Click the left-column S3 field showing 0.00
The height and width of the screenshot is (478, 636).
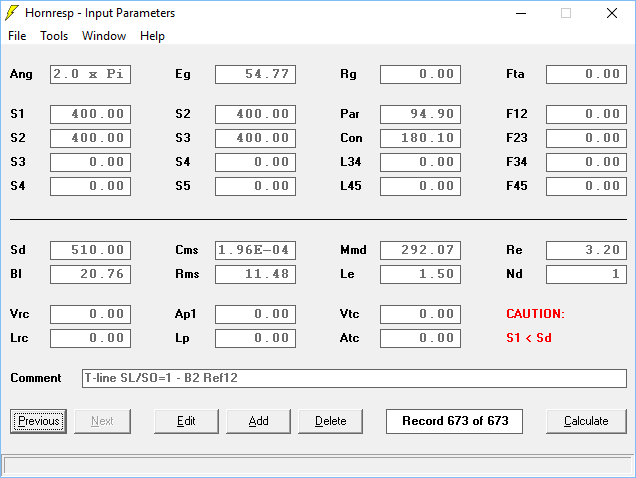tap(90, 162)
